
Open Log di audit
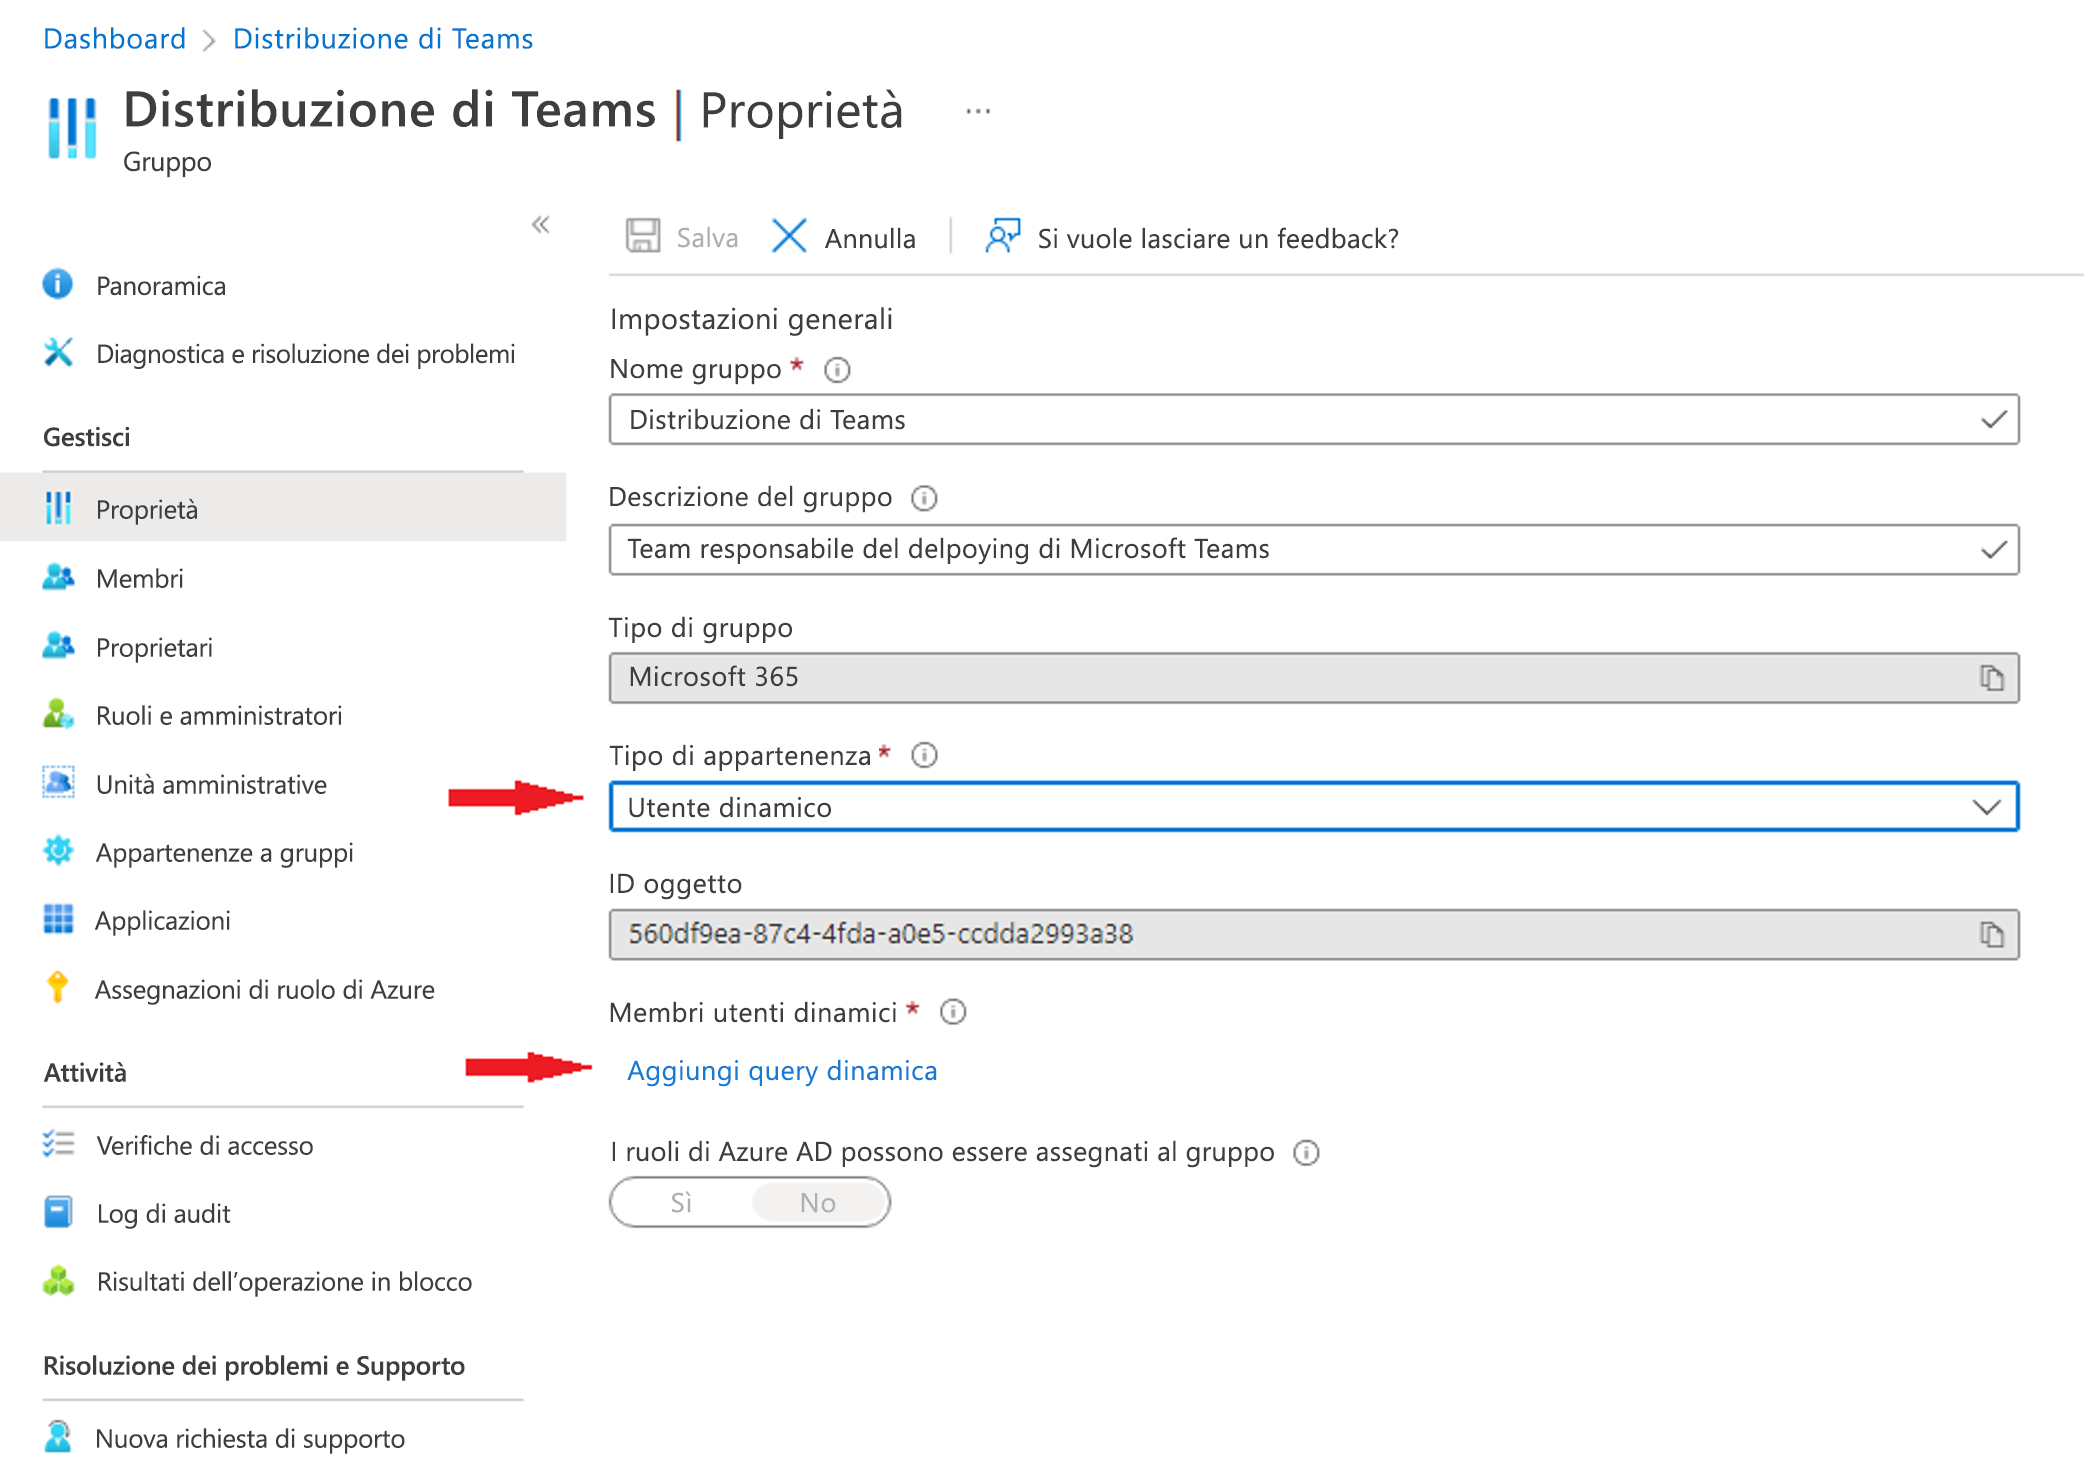(x=163, y=1214)
